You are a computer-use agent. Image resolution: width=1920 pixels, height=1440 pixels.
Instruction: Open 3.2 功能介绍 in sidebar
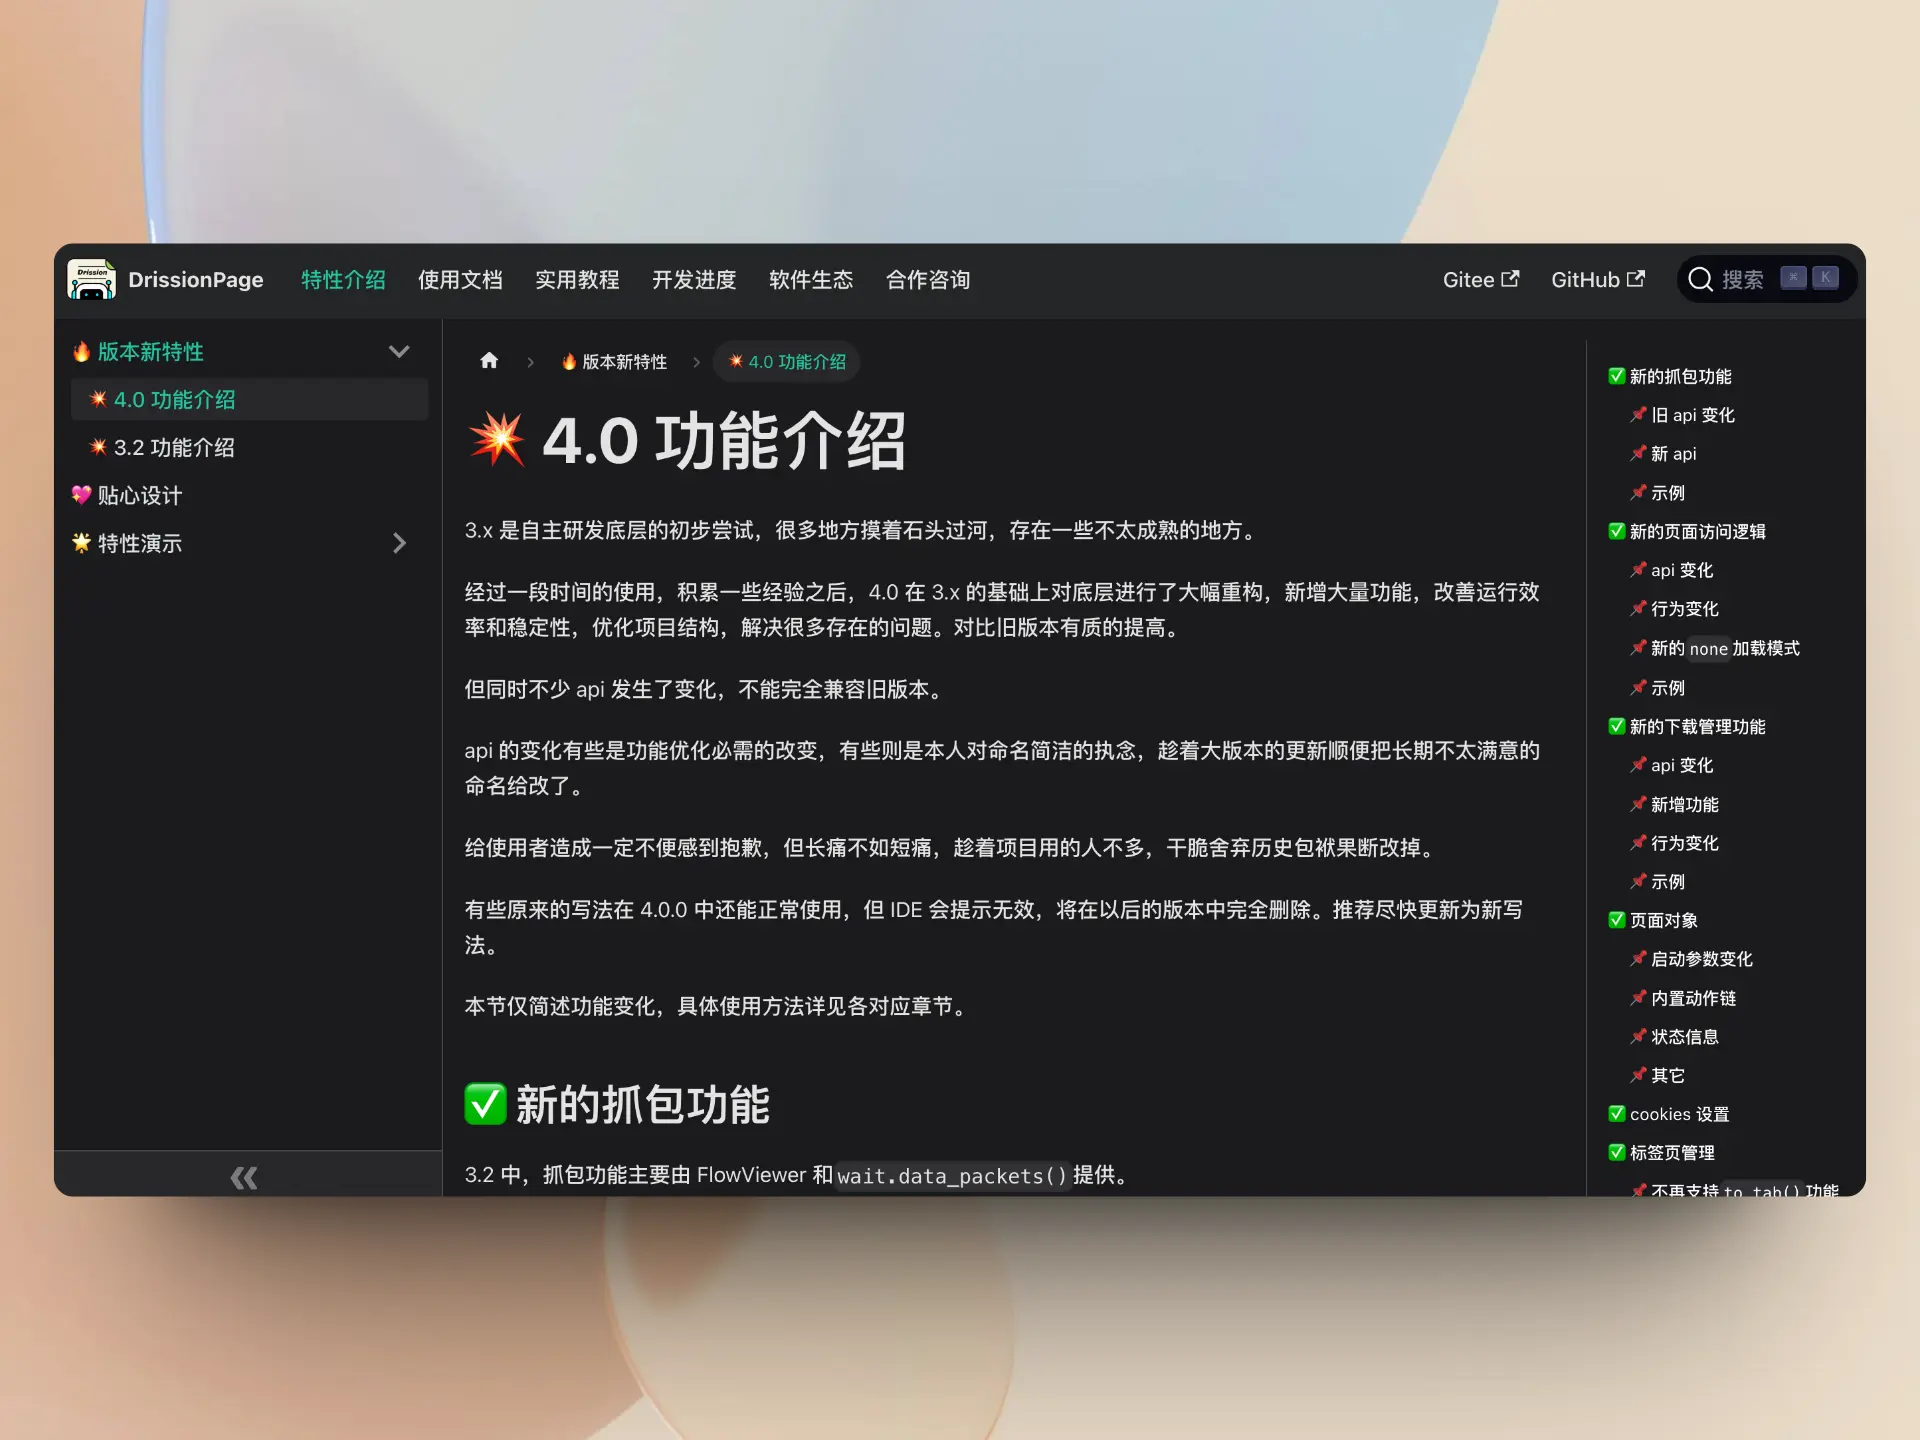[x=174, y=448]
